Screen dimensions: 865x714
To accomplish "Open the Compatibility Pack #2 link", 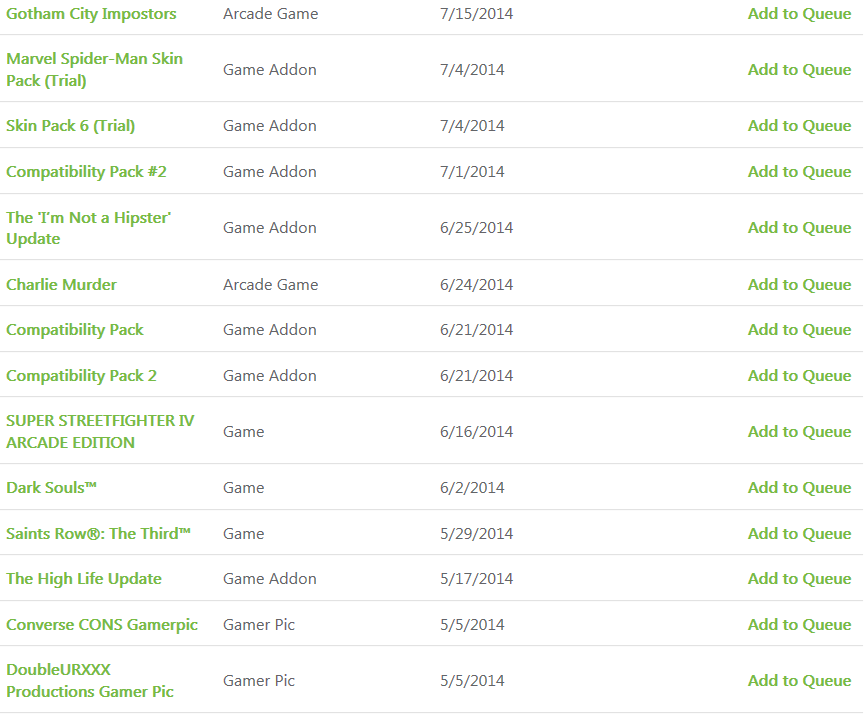I will click(86, 172).
